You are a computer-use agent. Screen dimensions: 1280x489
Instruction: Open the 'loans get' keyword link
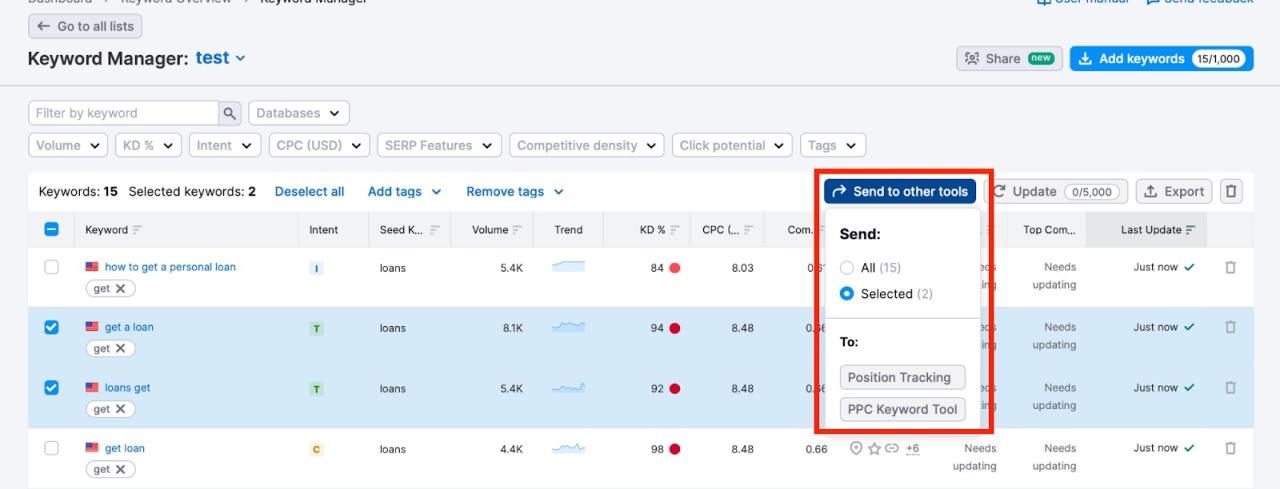127,388
